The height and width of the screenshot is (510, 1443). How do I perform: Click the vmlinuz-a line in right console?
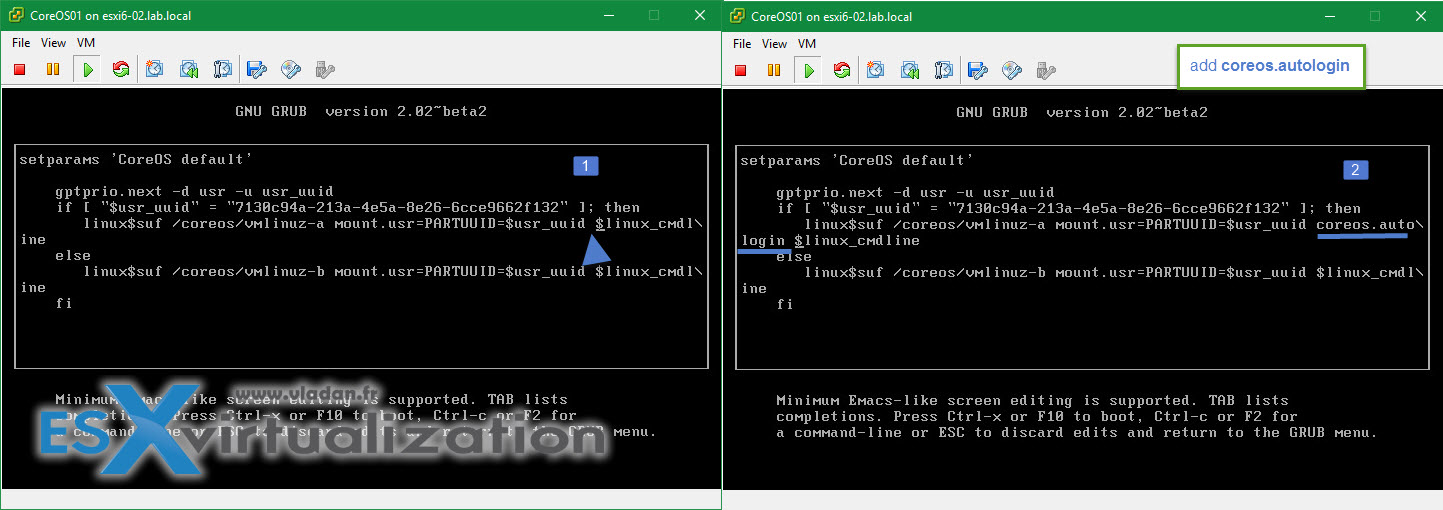coord(1114,223)
